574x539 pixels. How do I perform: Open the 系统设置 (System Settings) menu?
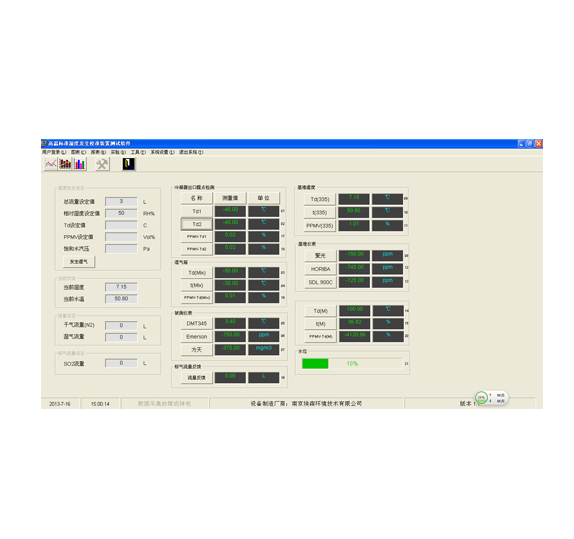[x=163, y=152]
